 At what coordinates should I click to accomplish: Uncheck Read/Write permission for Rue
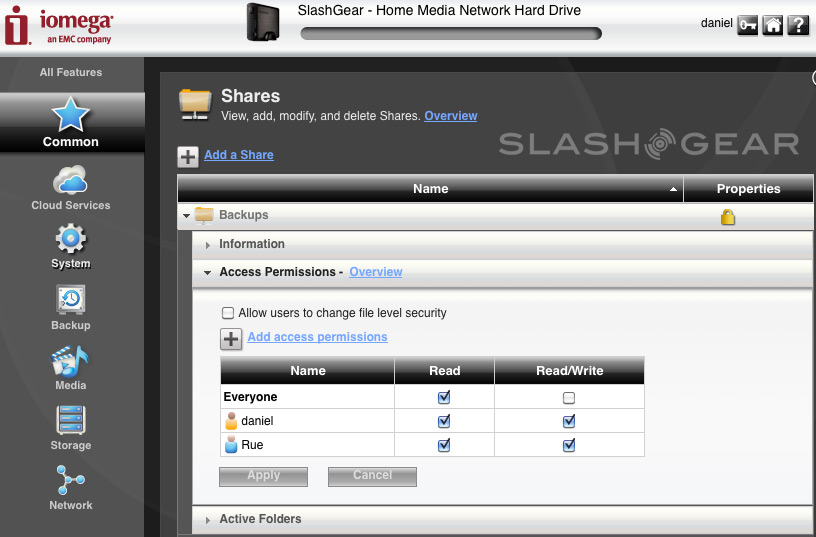tap(569, 445)
